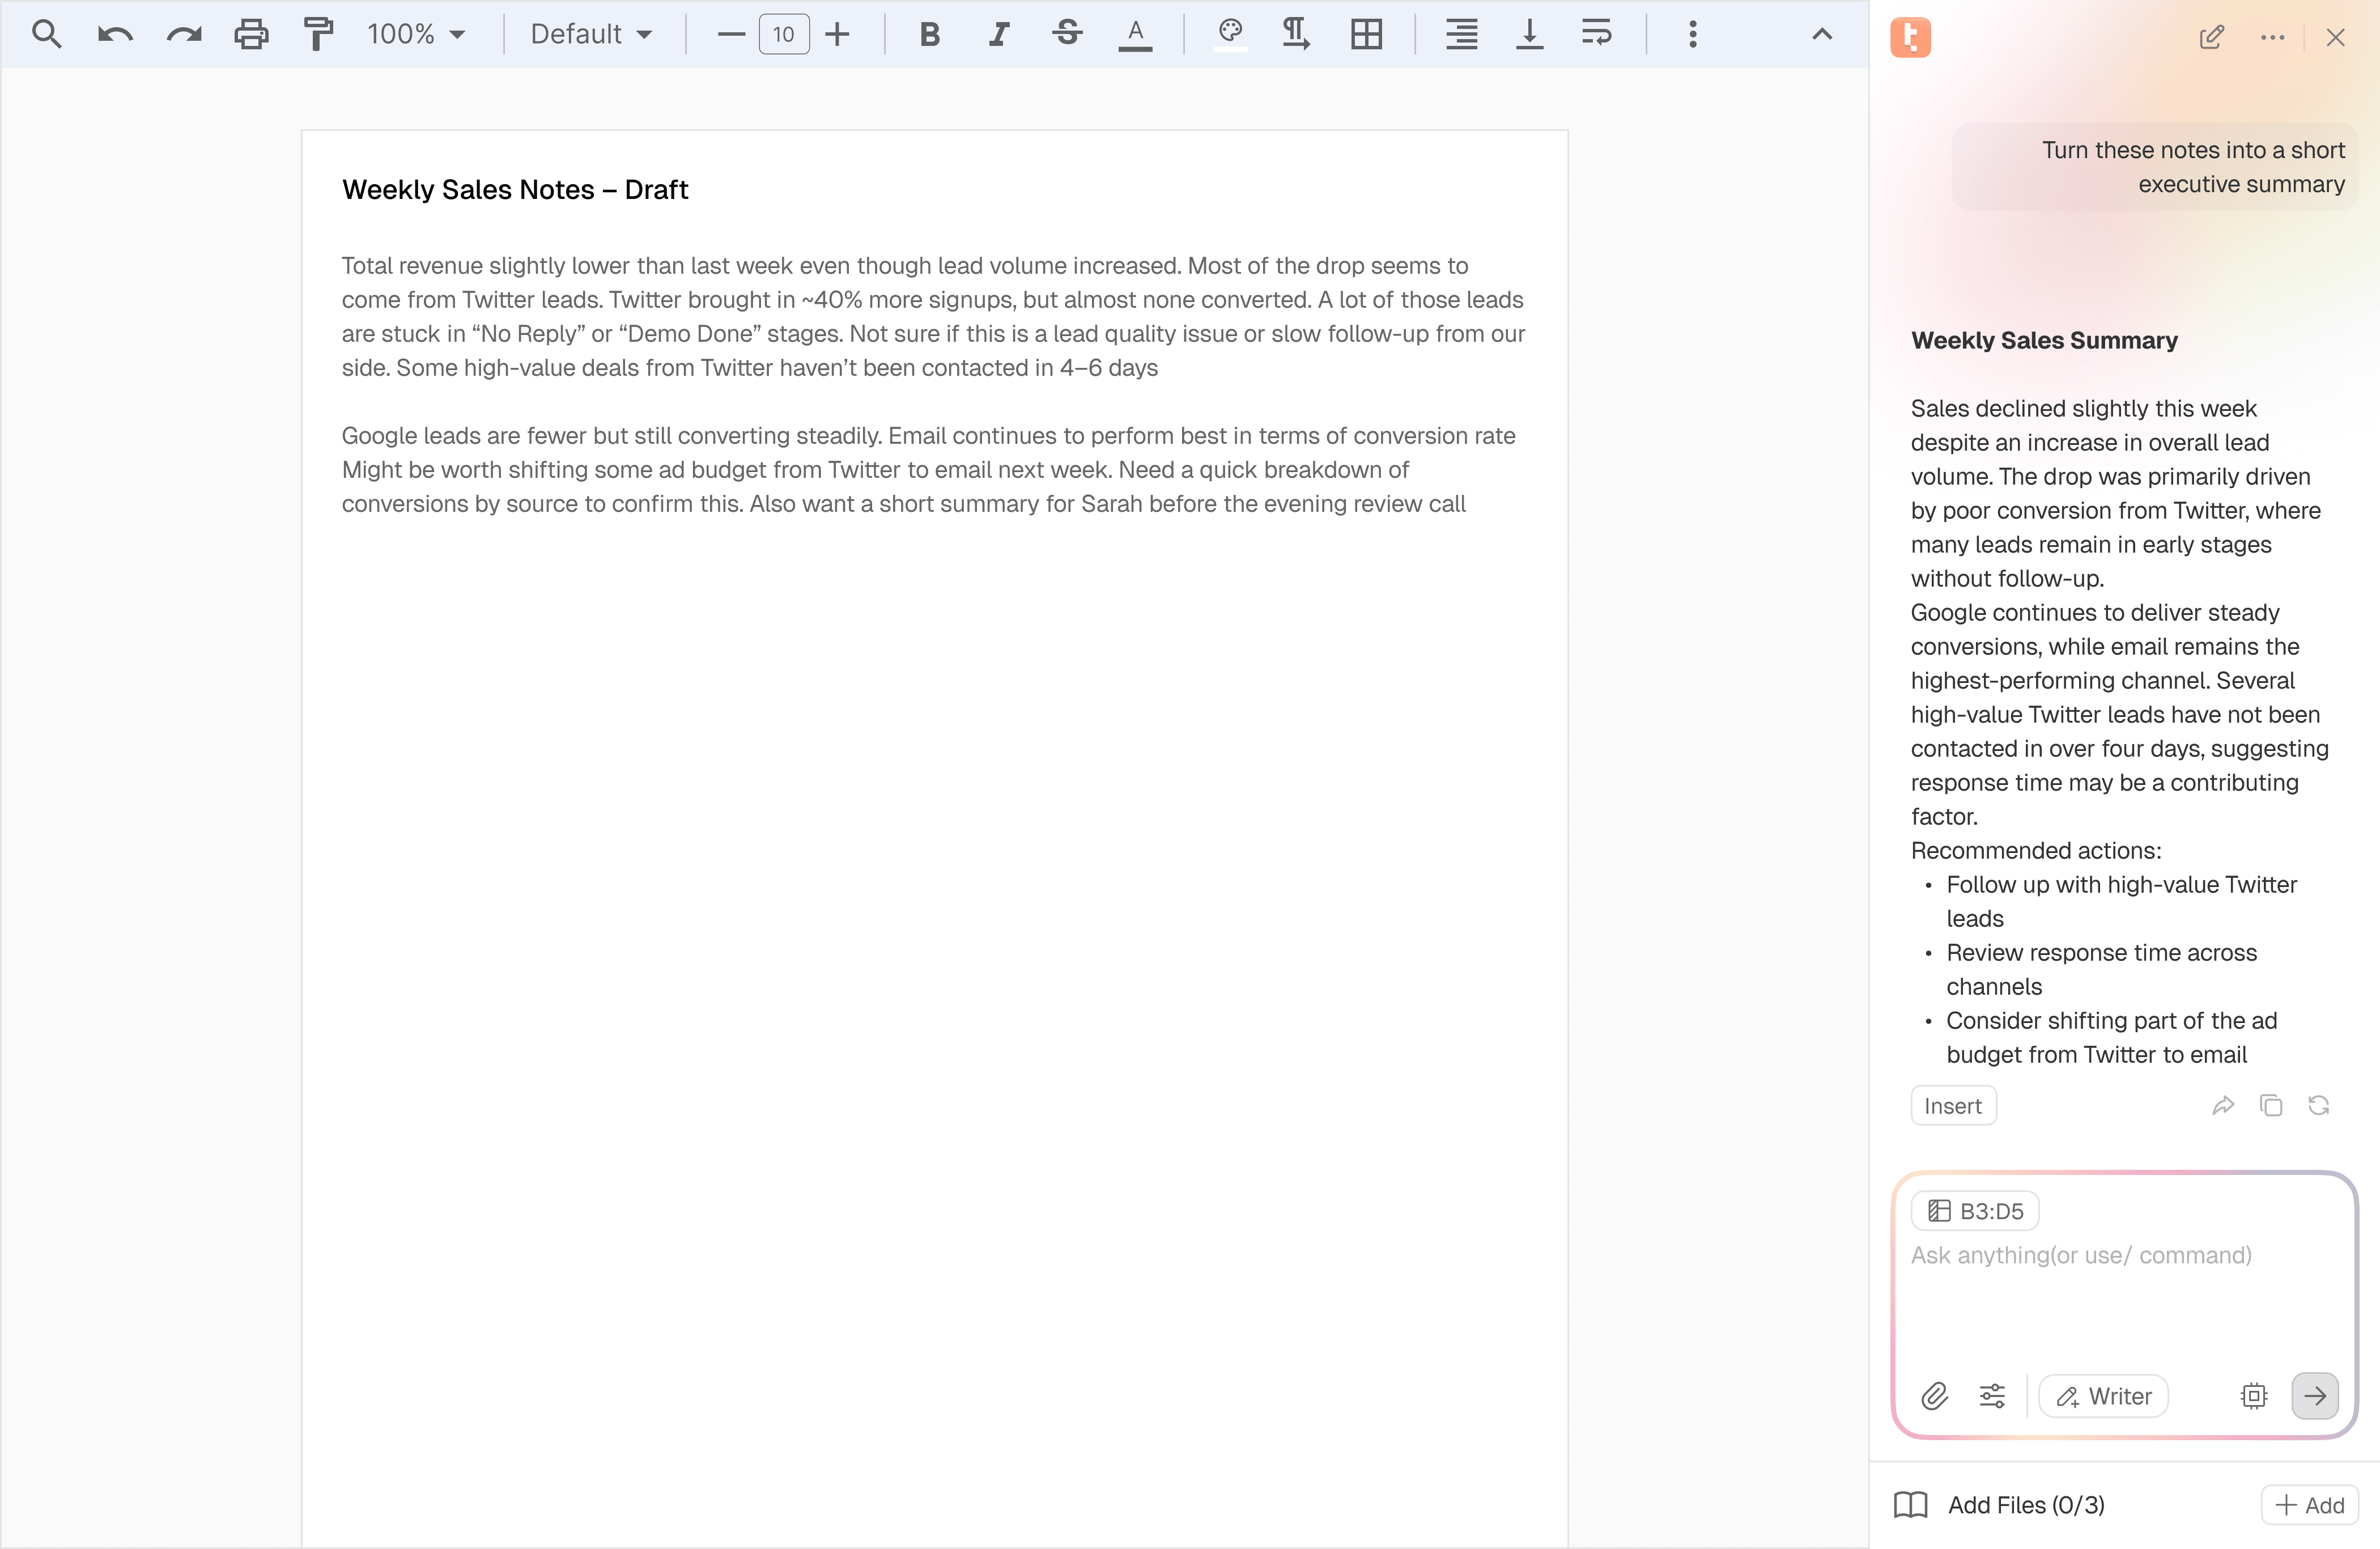Open the Default font dropdown

590,34
